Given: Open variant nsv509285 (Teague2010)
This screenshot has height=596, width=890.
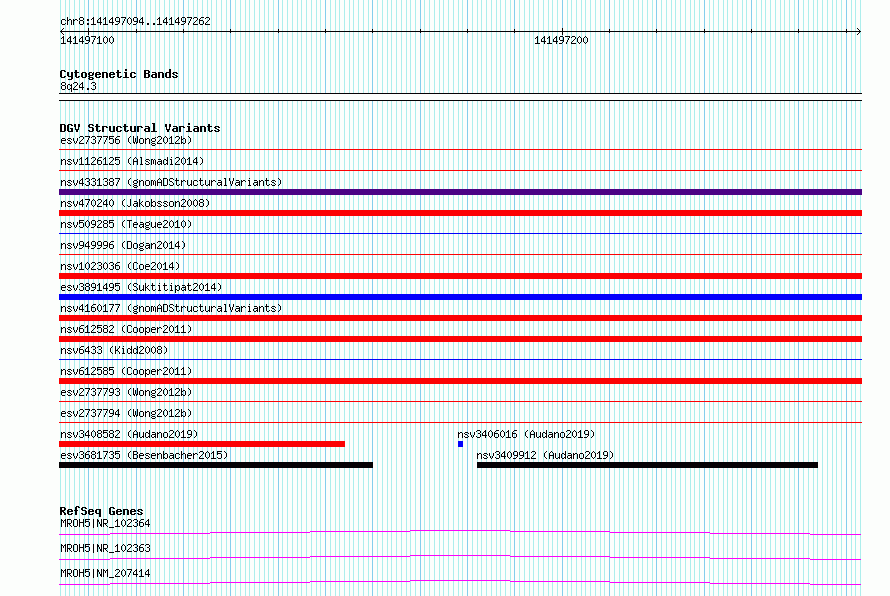Looking at the screenshot, I should (x=126, y=224).
